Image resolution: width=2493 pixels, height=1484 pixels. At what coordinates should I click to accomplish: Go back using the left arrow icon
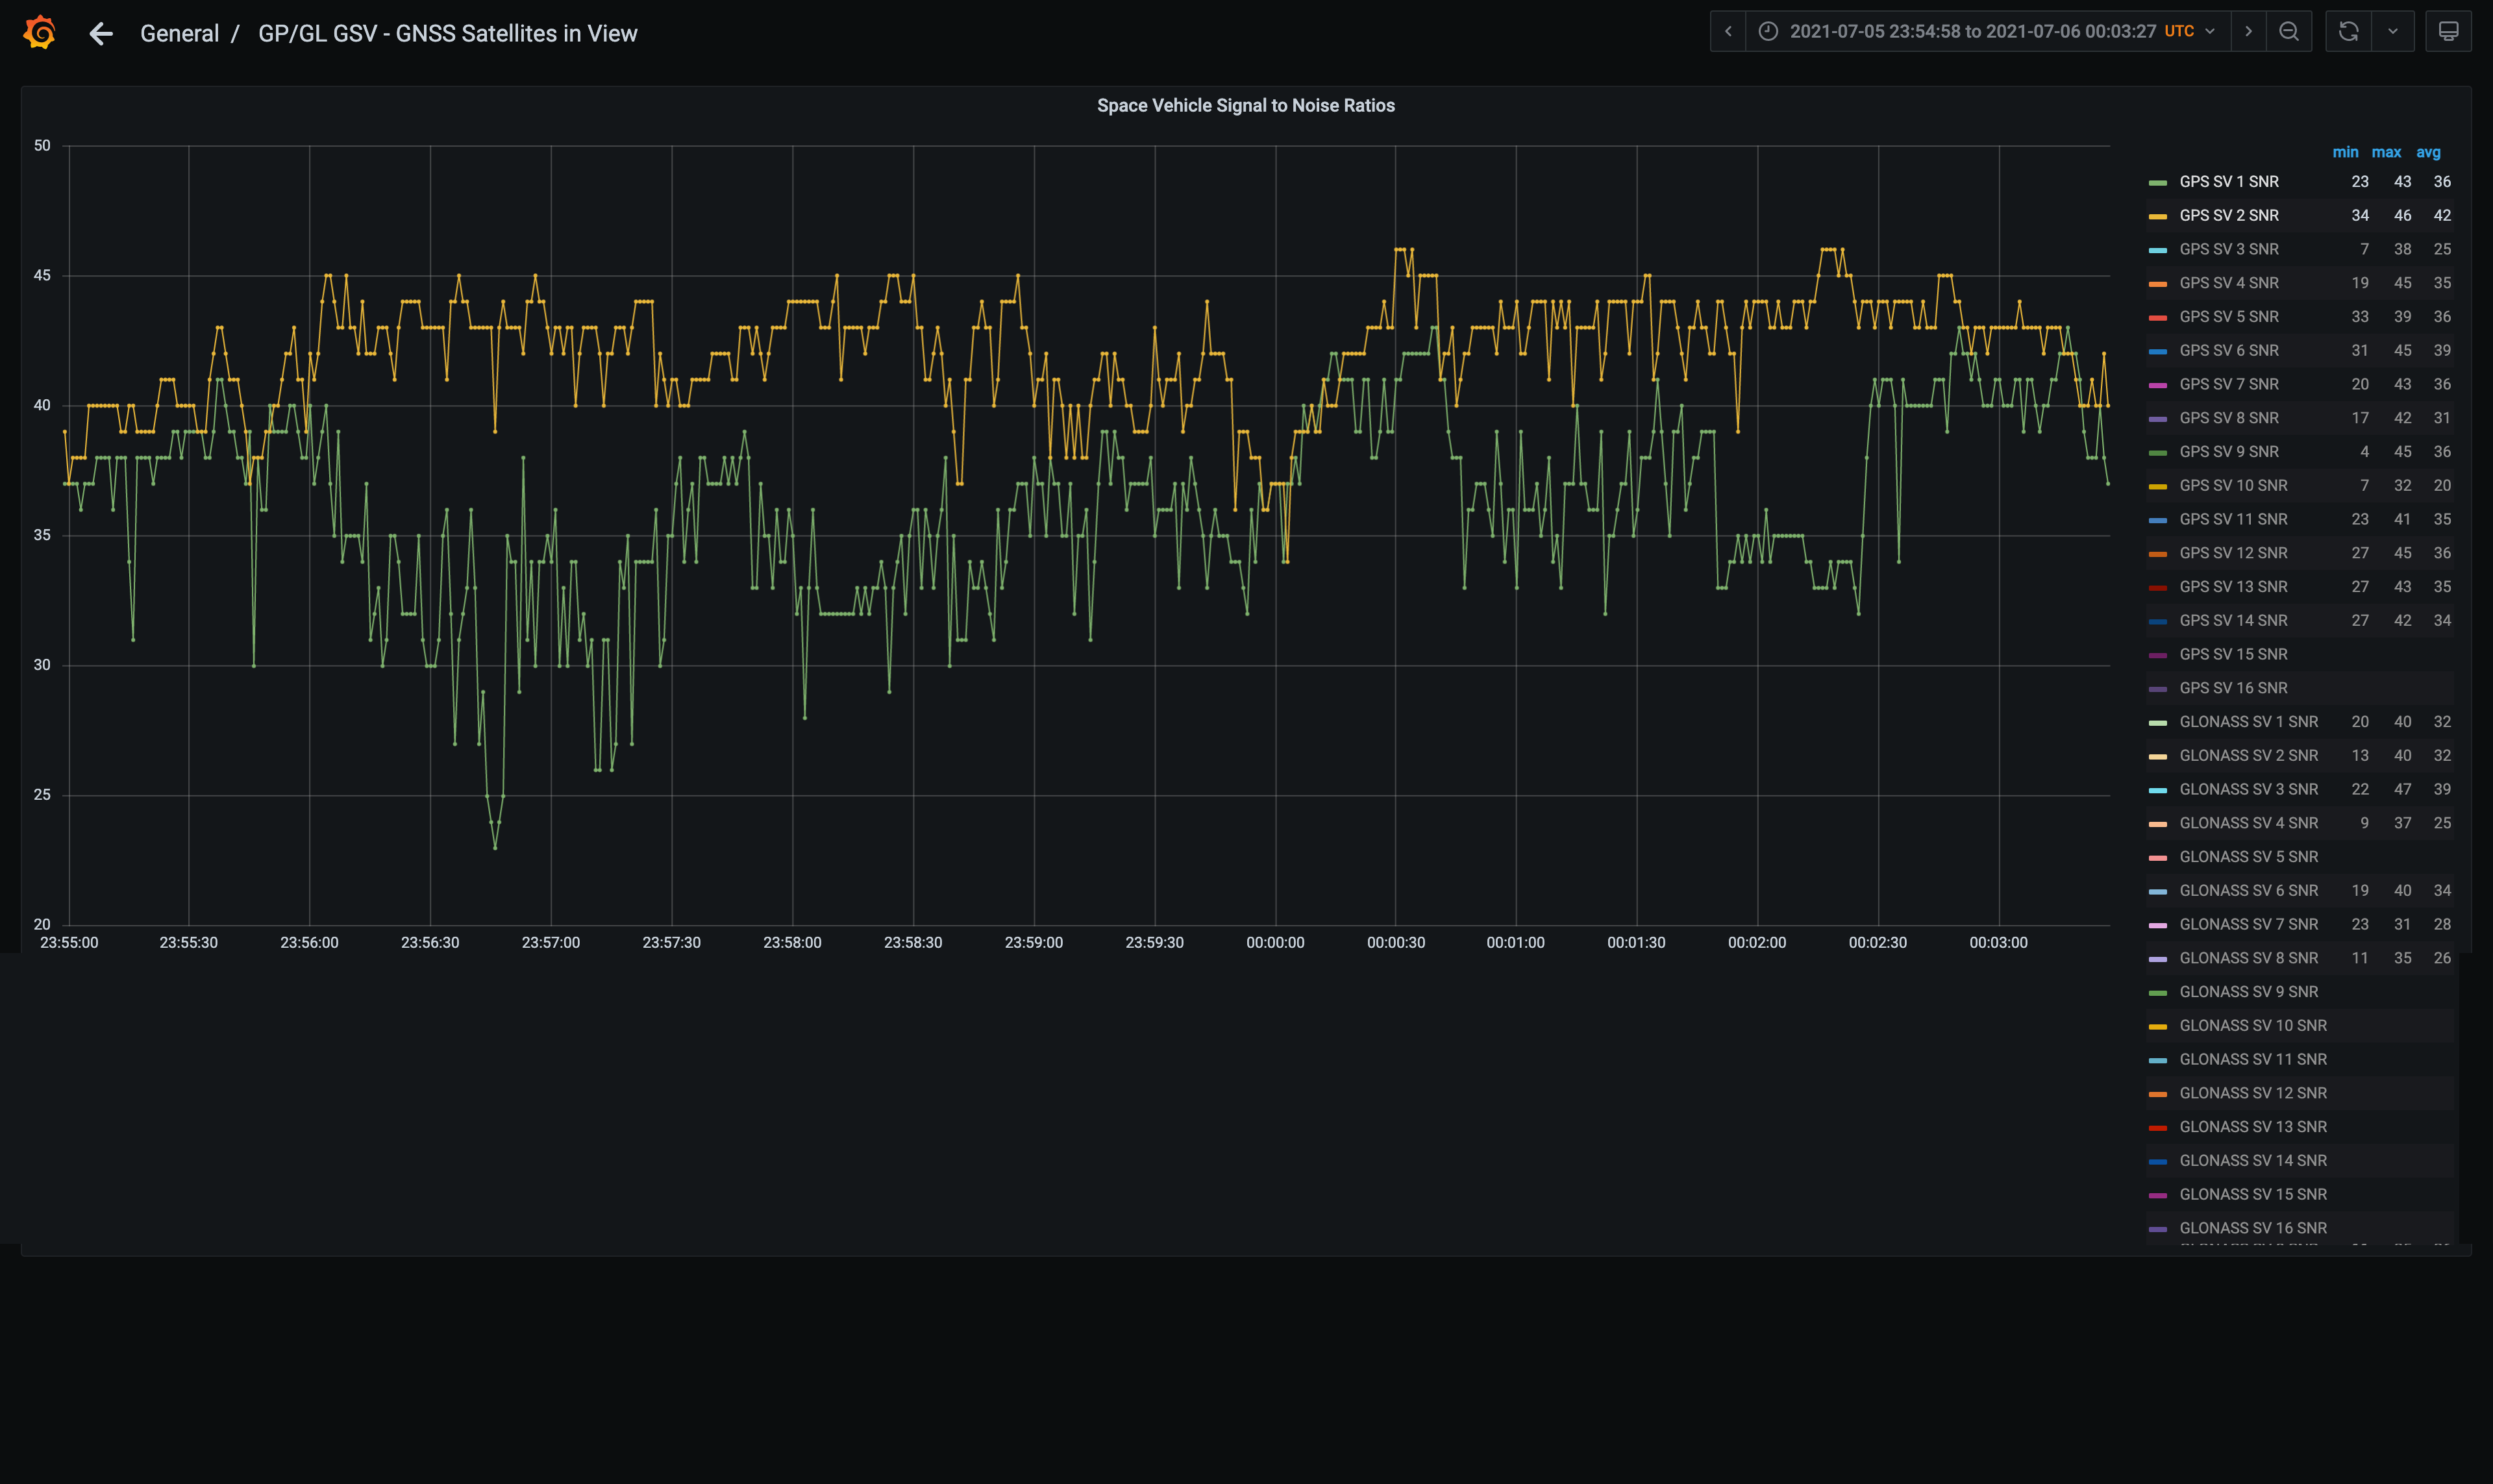pos(101,34)
